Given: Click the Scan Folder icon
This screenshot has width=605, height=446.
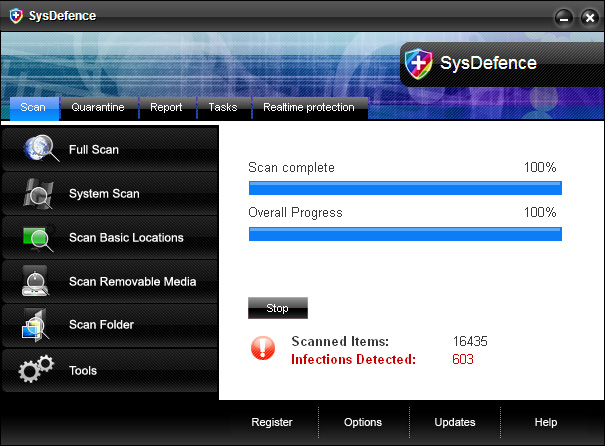Looking at the screenshot, I should pos(35,325).
